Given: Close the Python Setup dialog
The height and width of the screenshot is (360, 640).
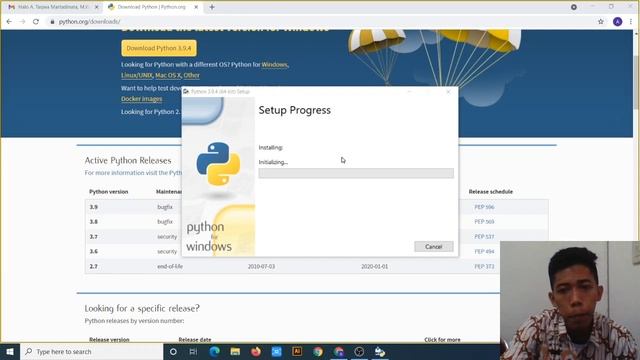Looking at the screenshot, I should [x=448, y=91].
